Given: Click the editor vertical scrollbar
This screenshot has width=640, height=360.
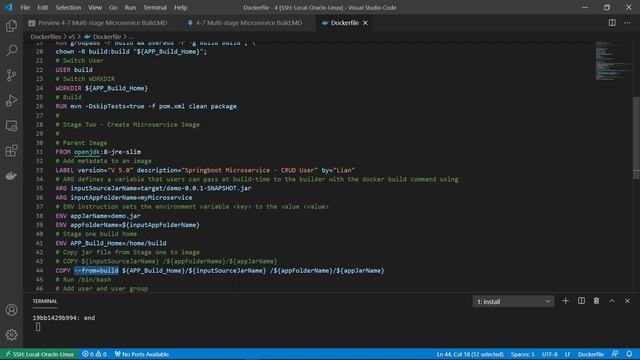Looking at the screenshot, I should click(x=636, y=137).
